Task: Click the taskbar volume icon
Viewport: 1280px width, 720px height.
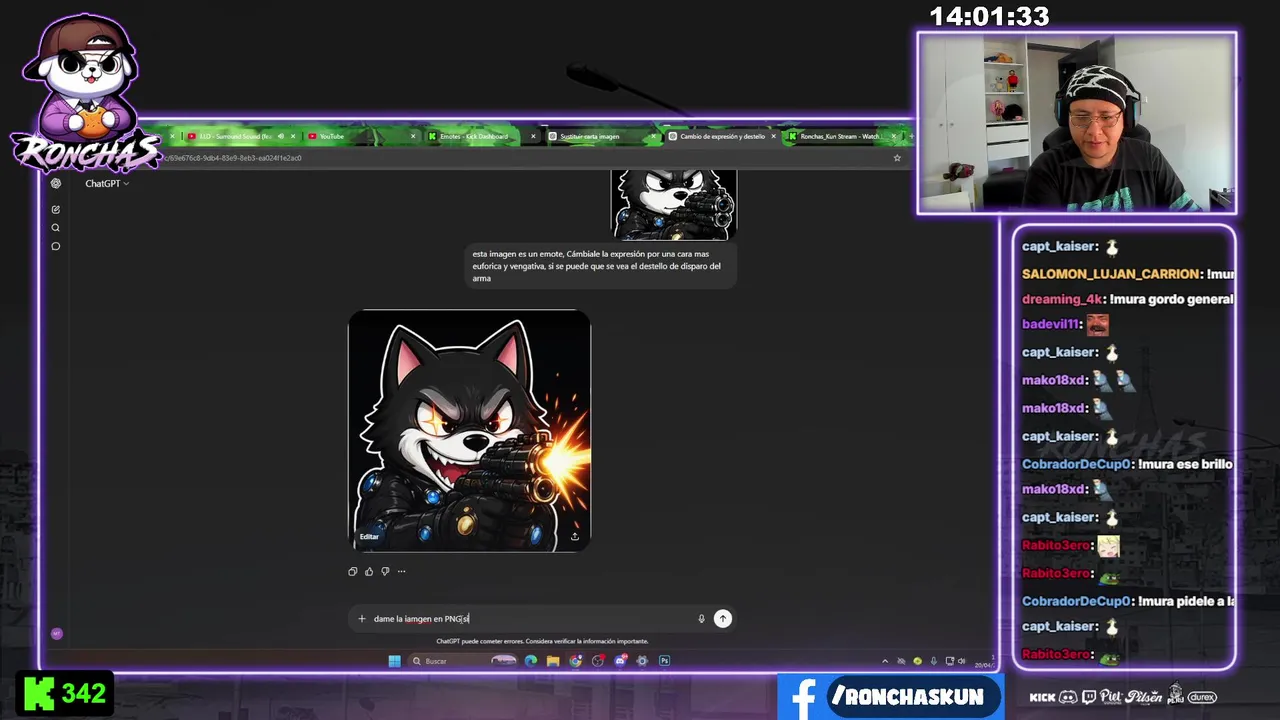Action: tap(962, 661)
